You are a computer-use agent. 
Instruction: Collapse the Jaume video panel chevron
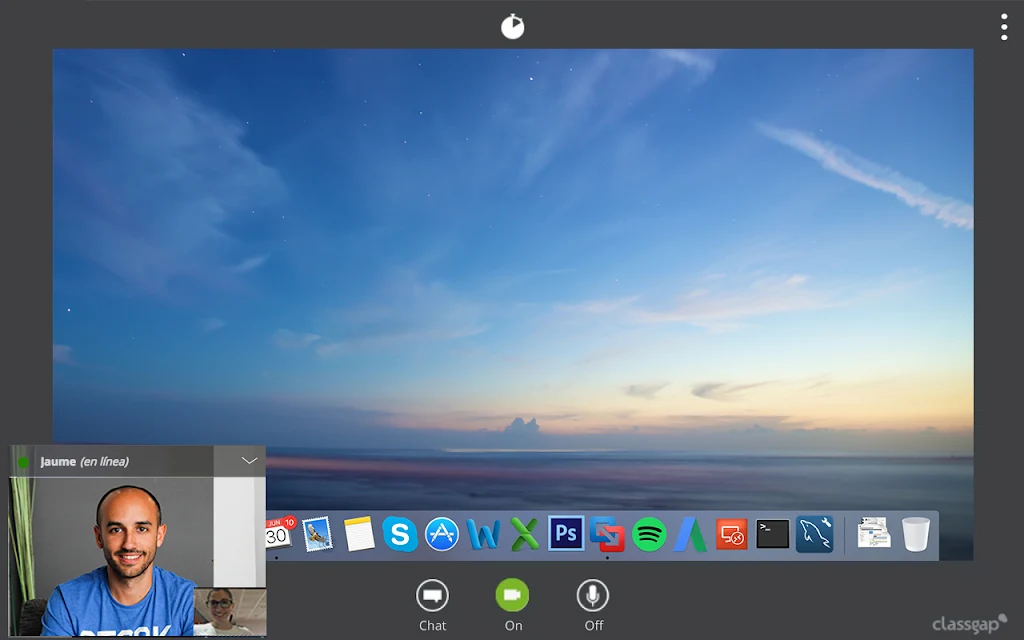point(249,461)
